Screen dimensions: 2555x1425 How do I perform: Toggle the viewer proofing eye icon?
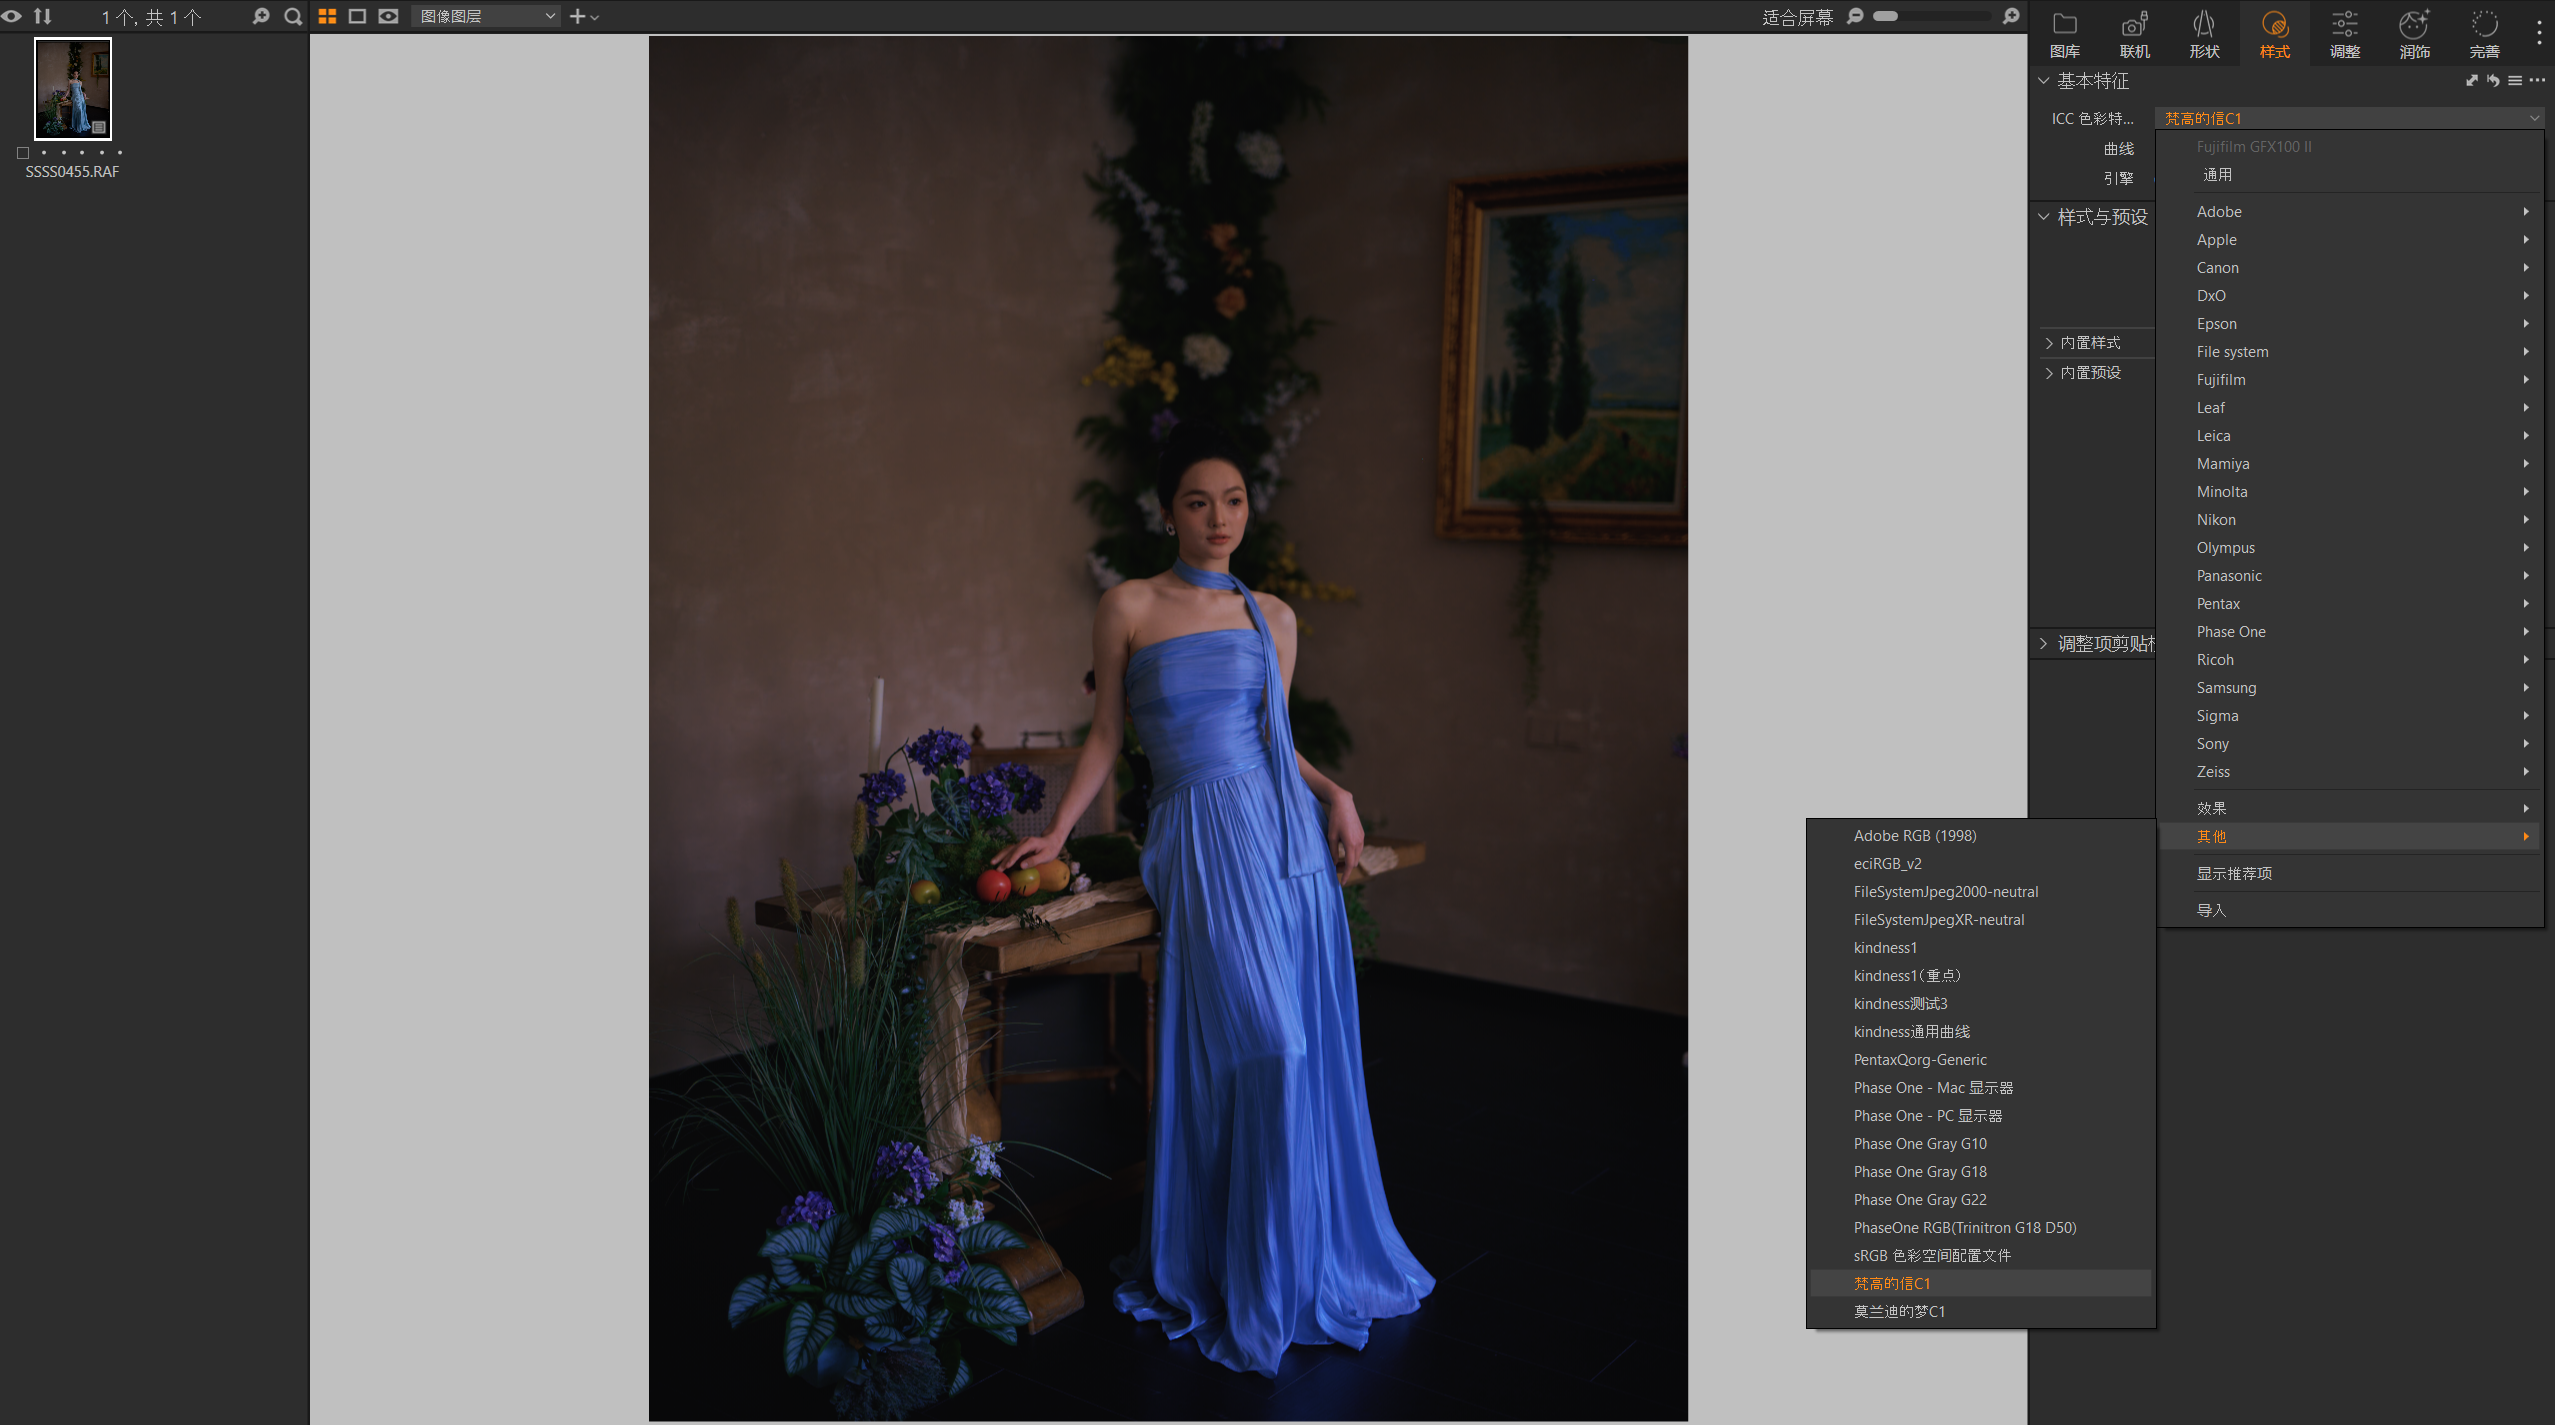(389, 16)
